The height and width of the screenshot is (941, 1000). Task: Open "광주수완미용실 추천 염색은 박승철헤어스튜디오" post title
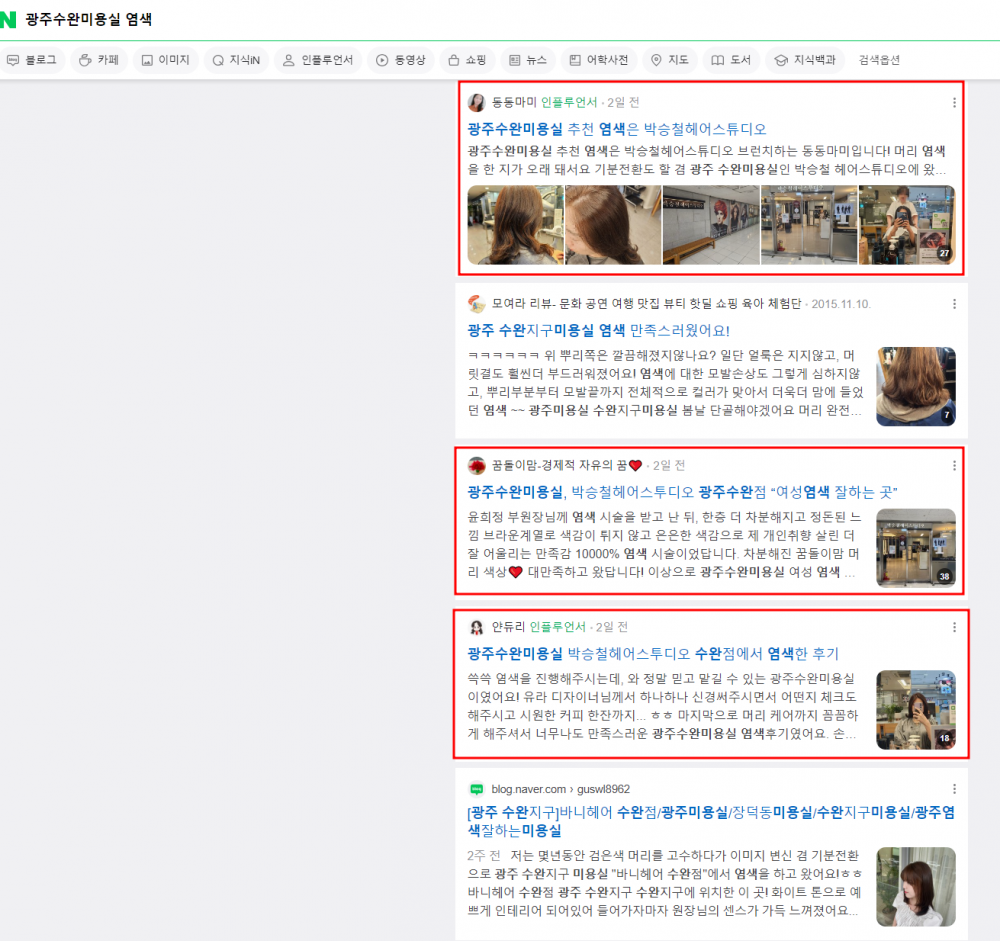(616, 129)
